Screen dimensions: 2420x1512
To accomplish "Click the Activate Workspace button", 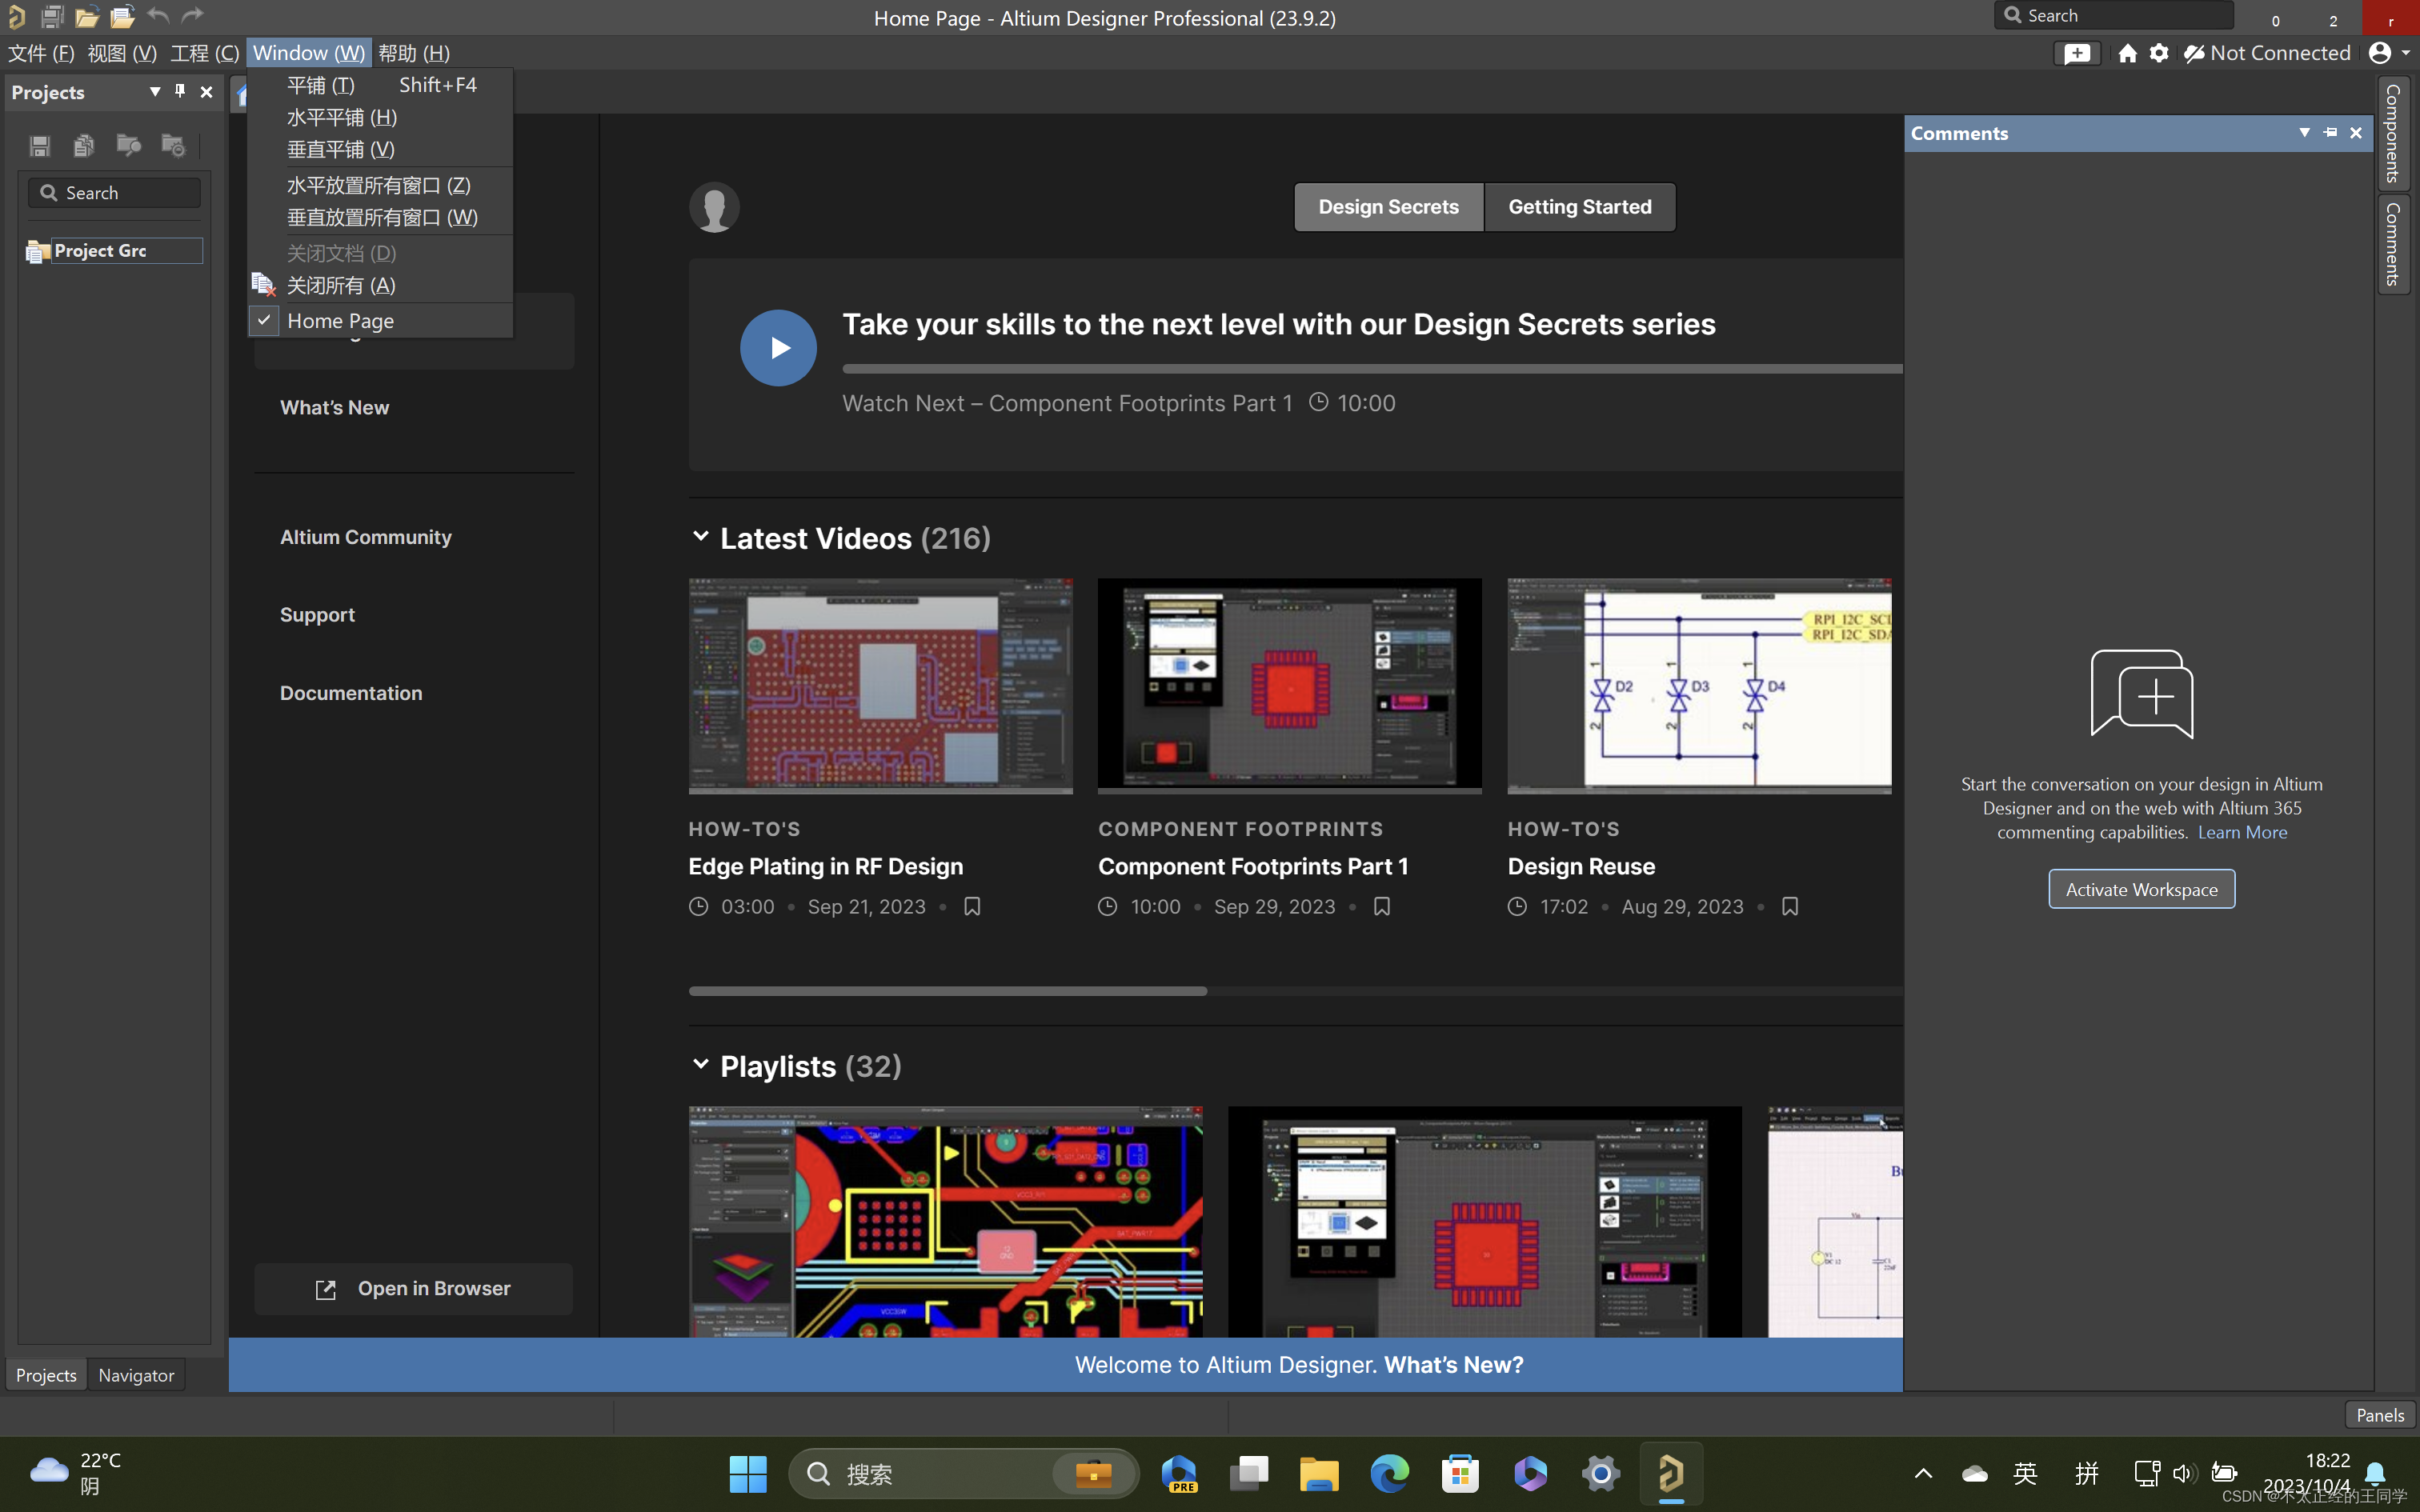I will point(2141,889).
